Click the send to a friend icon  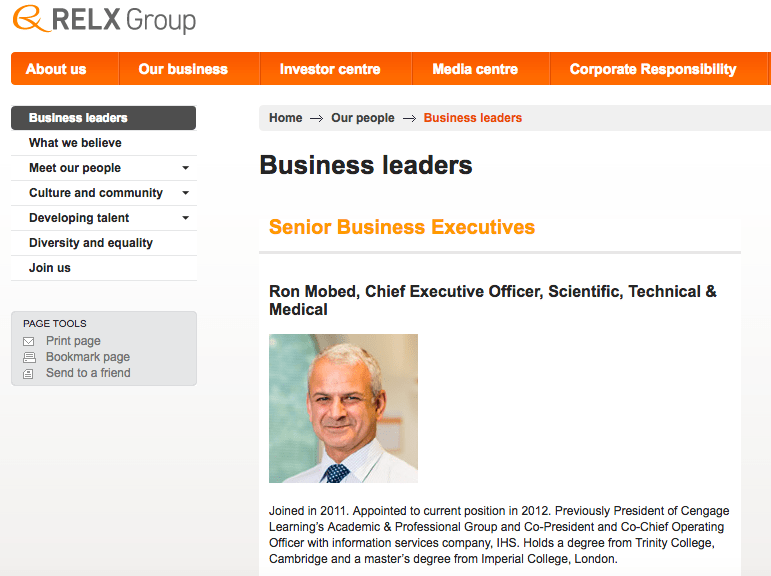point(28,373)
